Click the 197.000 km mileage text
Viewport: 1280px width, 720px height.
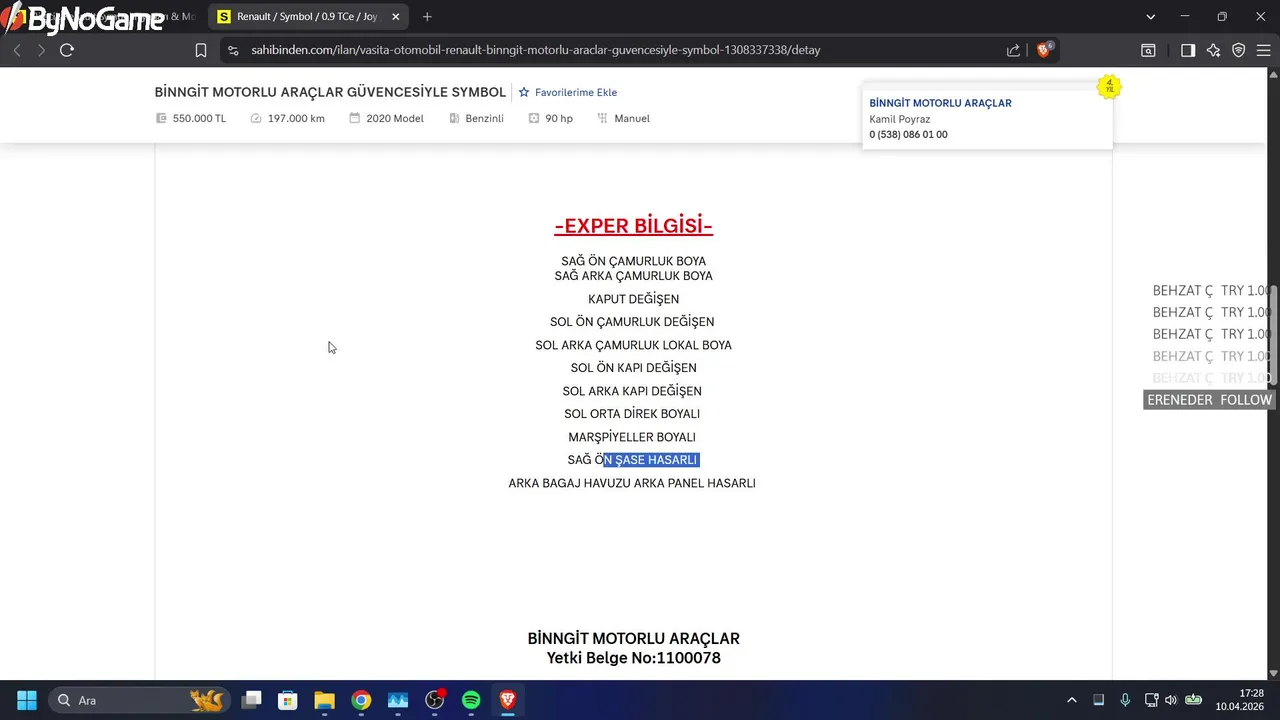(296, 118)
